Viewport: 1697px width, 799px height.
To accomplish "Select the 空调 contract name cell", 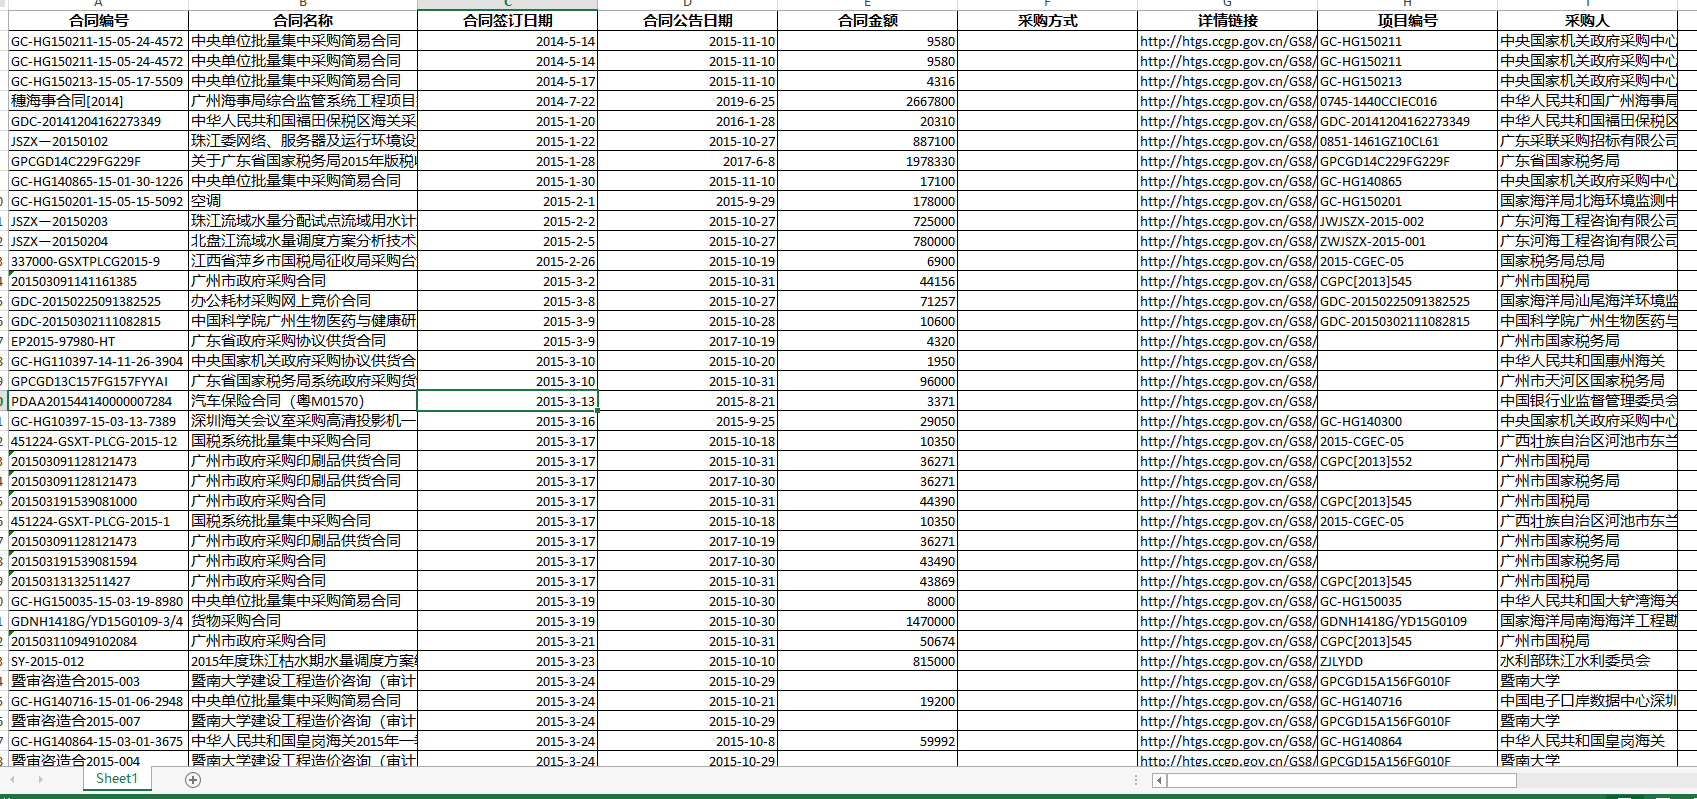I will (x=303, y=201).
